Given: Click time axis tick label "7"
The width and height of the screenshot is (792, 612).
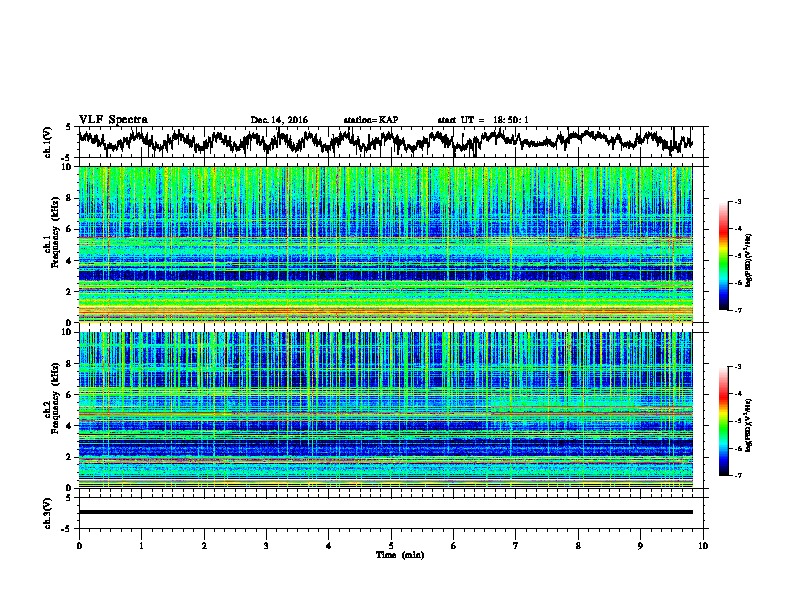Looking at the screenshot, I should [x=516, y=546].
